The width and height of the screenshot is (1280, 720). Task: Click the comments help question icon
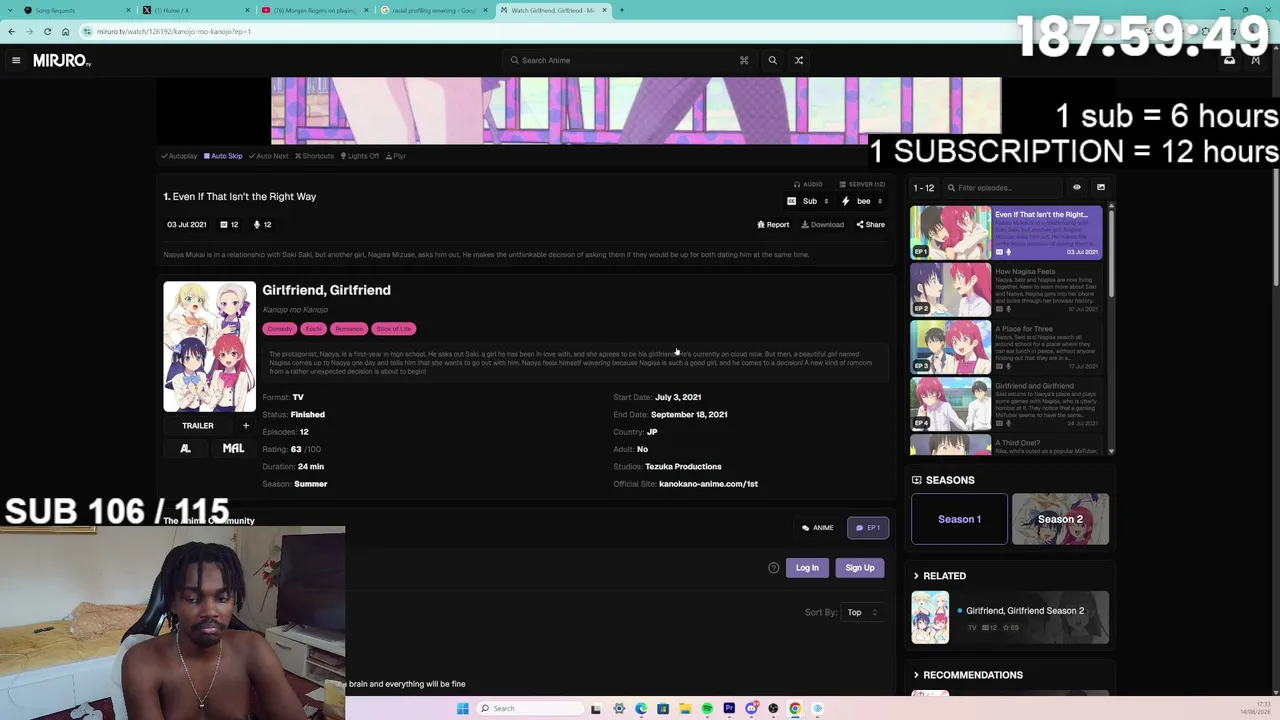pos(773,568)
